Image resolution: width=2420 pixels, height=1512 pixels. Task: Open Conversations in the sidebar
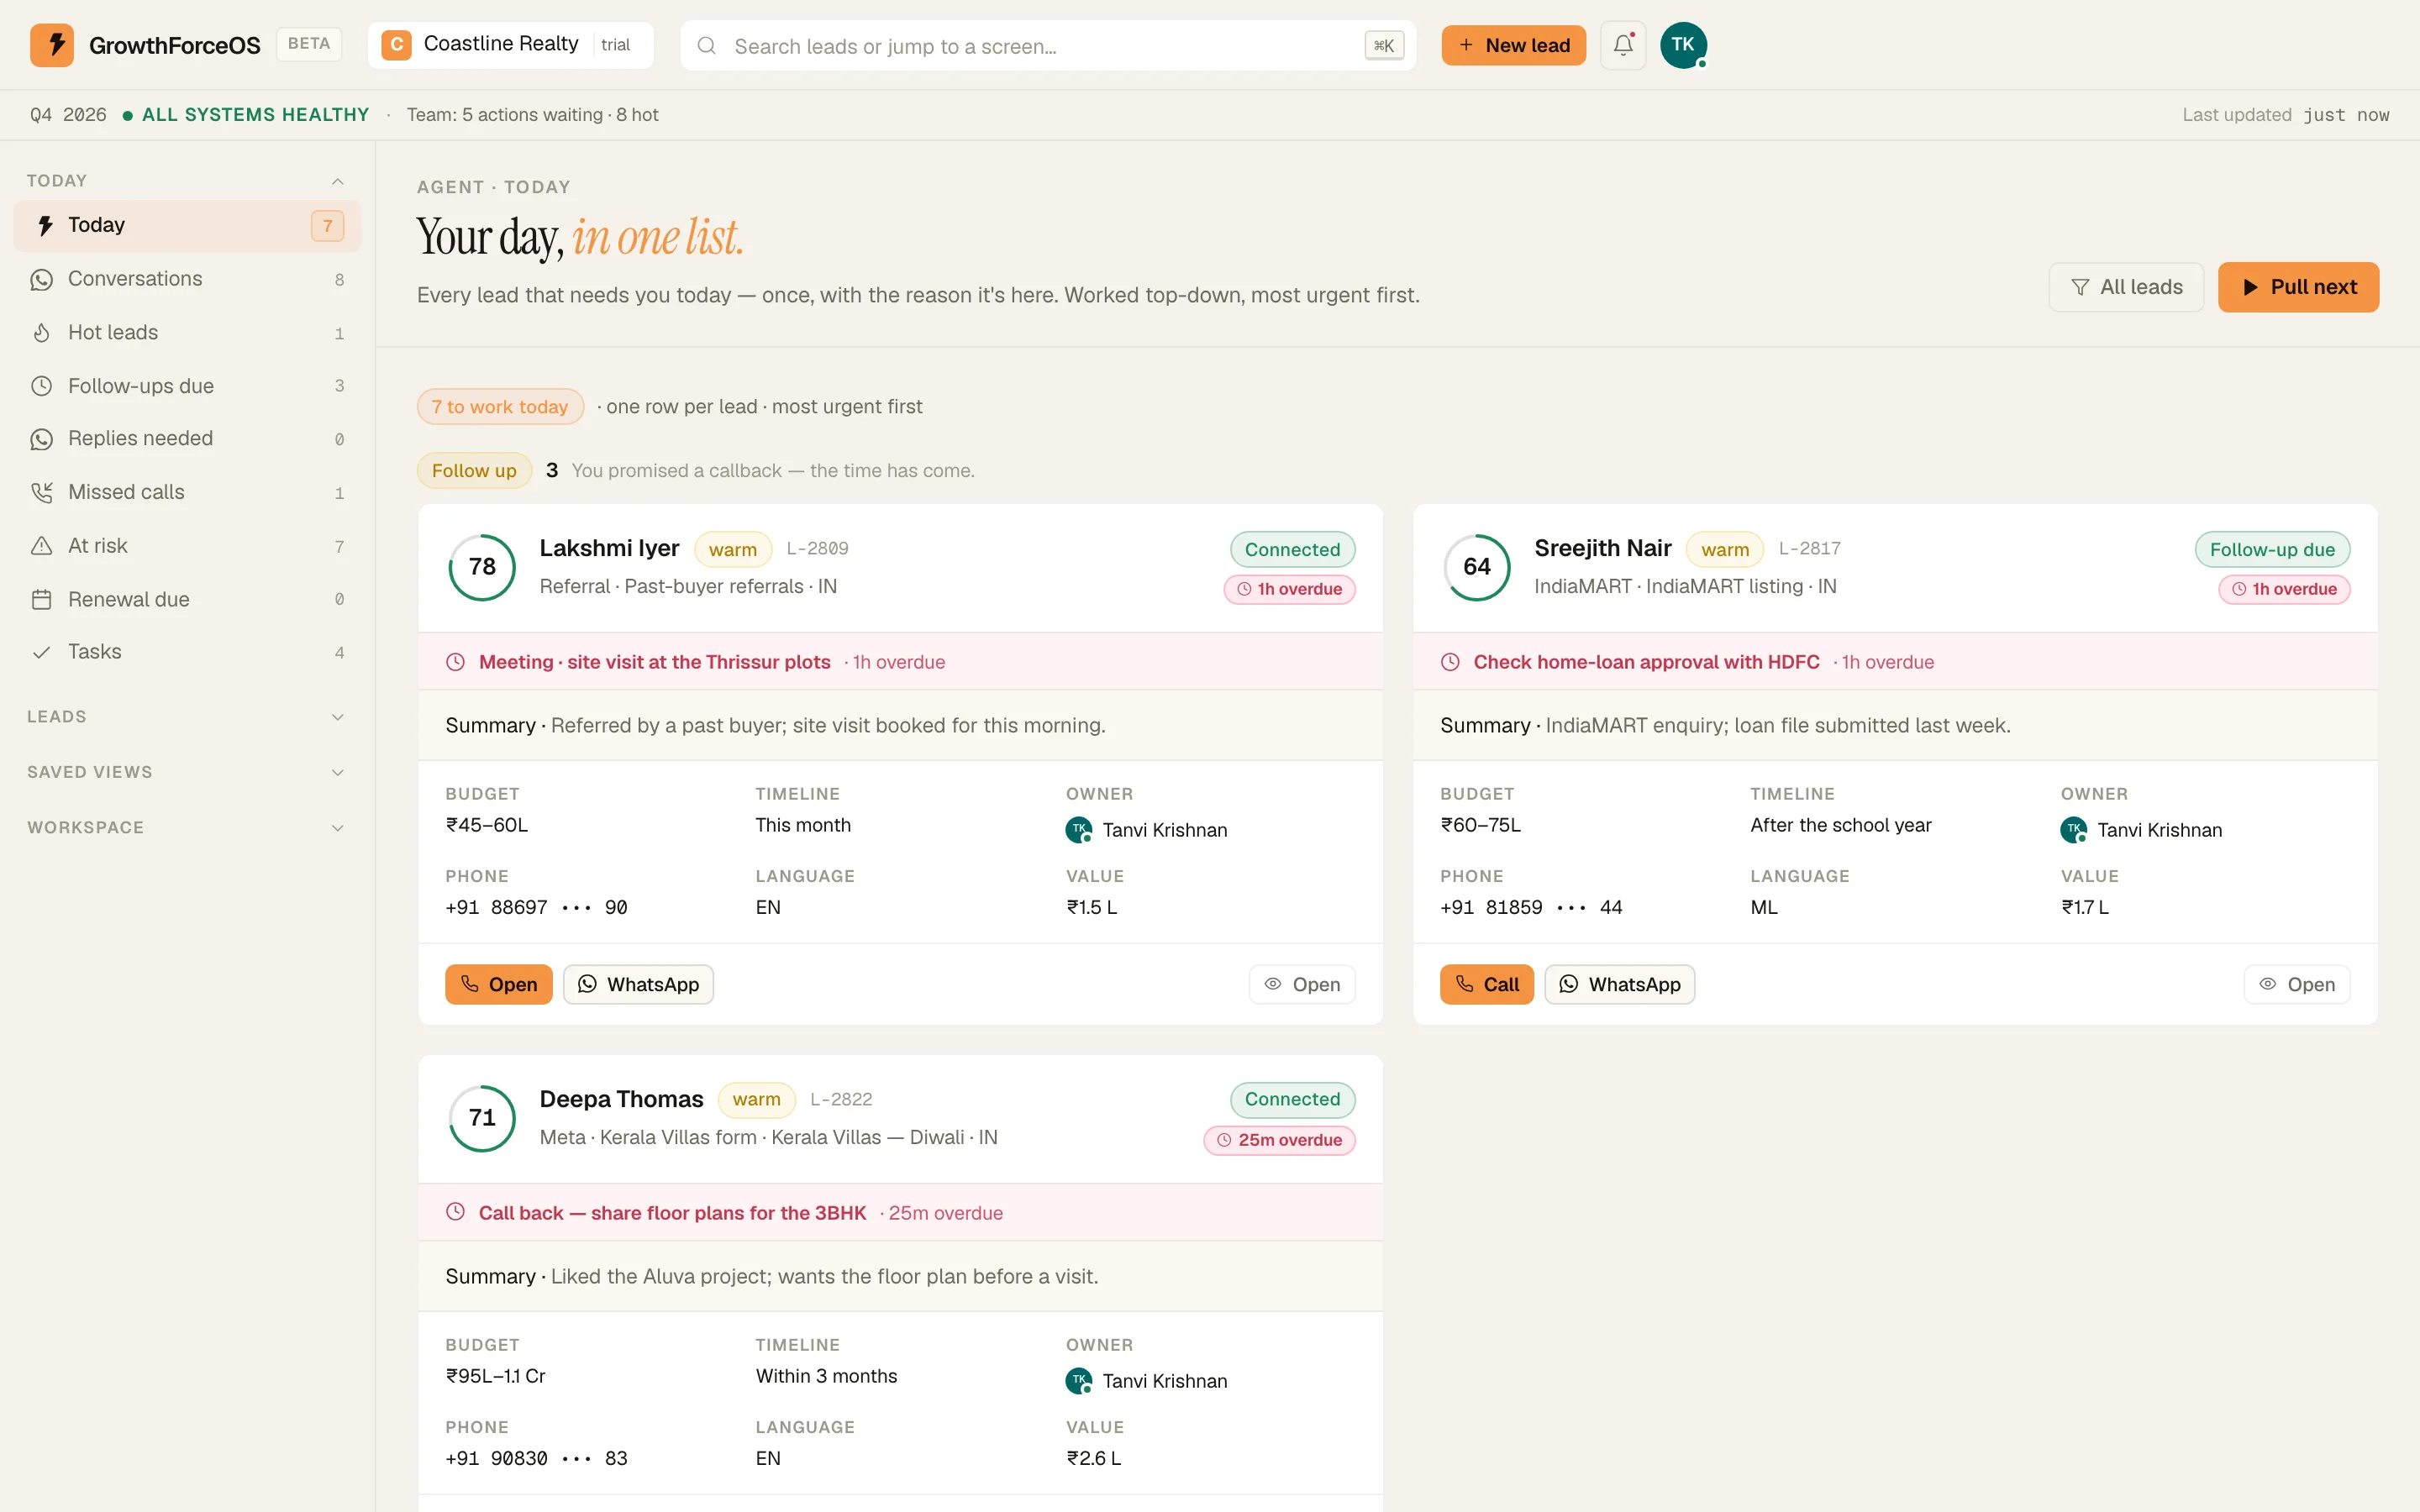[187, 279]
